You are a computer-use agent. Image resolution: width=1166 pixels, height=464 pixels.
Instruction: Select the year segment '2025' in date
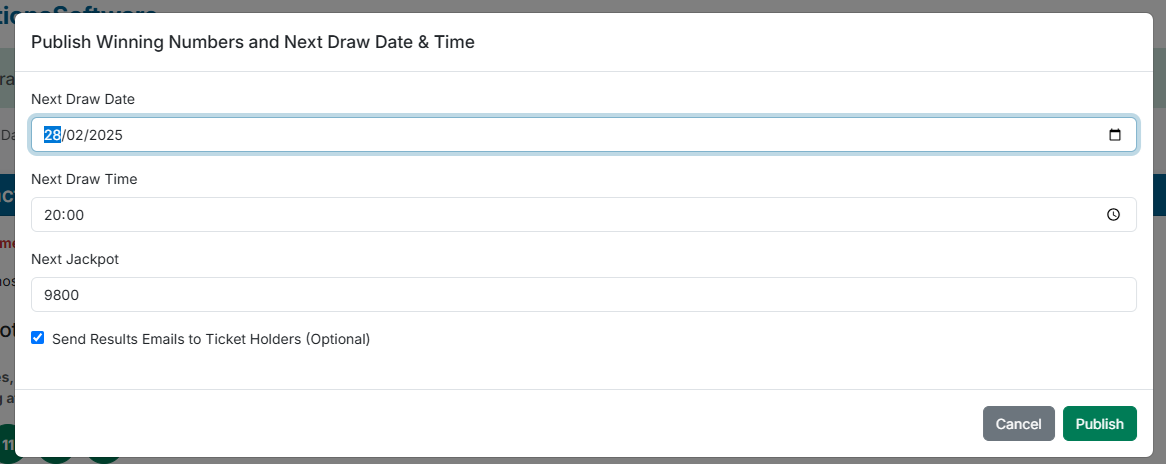(105, 135)
